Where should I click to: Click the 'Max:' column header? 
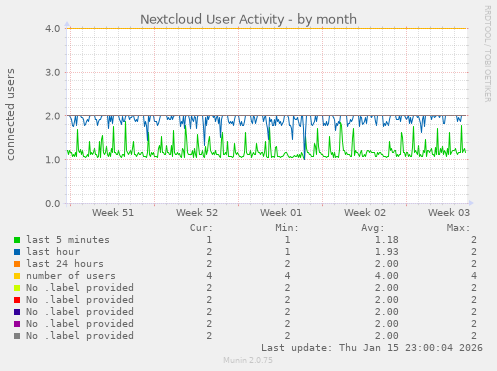pyautogui.click(x=458, y=228)
